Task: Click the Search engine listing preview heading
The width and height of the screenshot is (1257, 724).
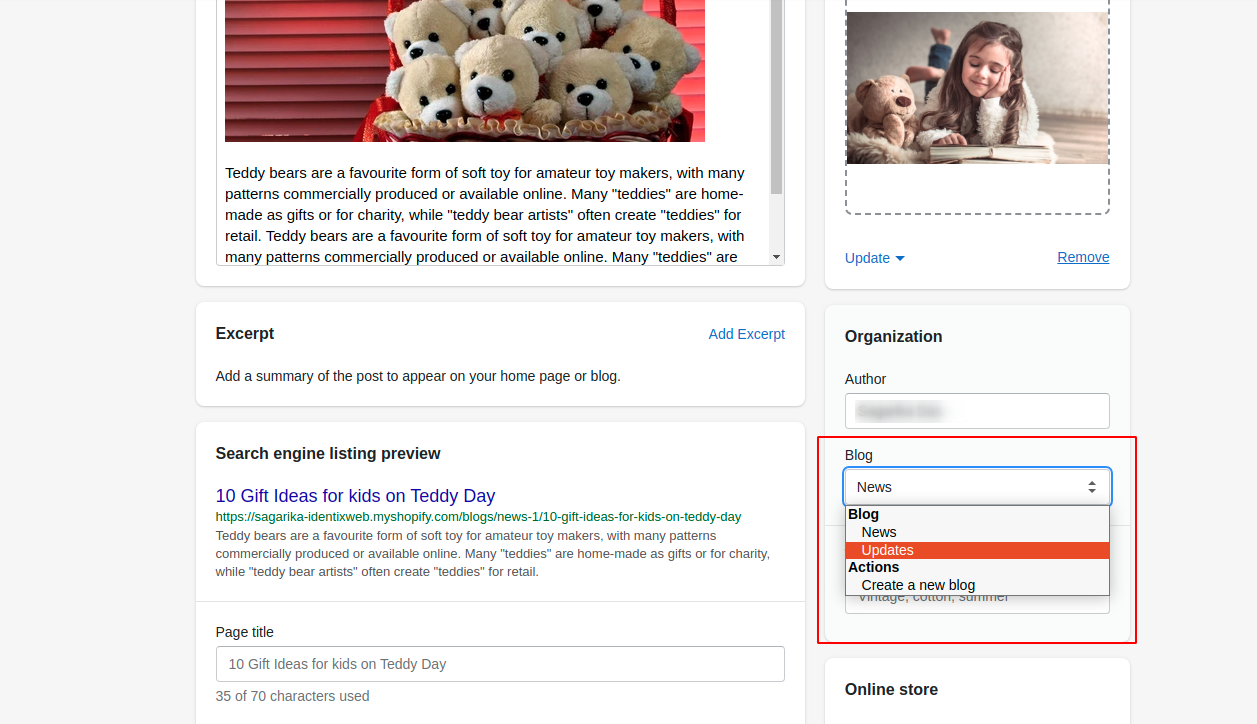Action: [x=328, y=453]
